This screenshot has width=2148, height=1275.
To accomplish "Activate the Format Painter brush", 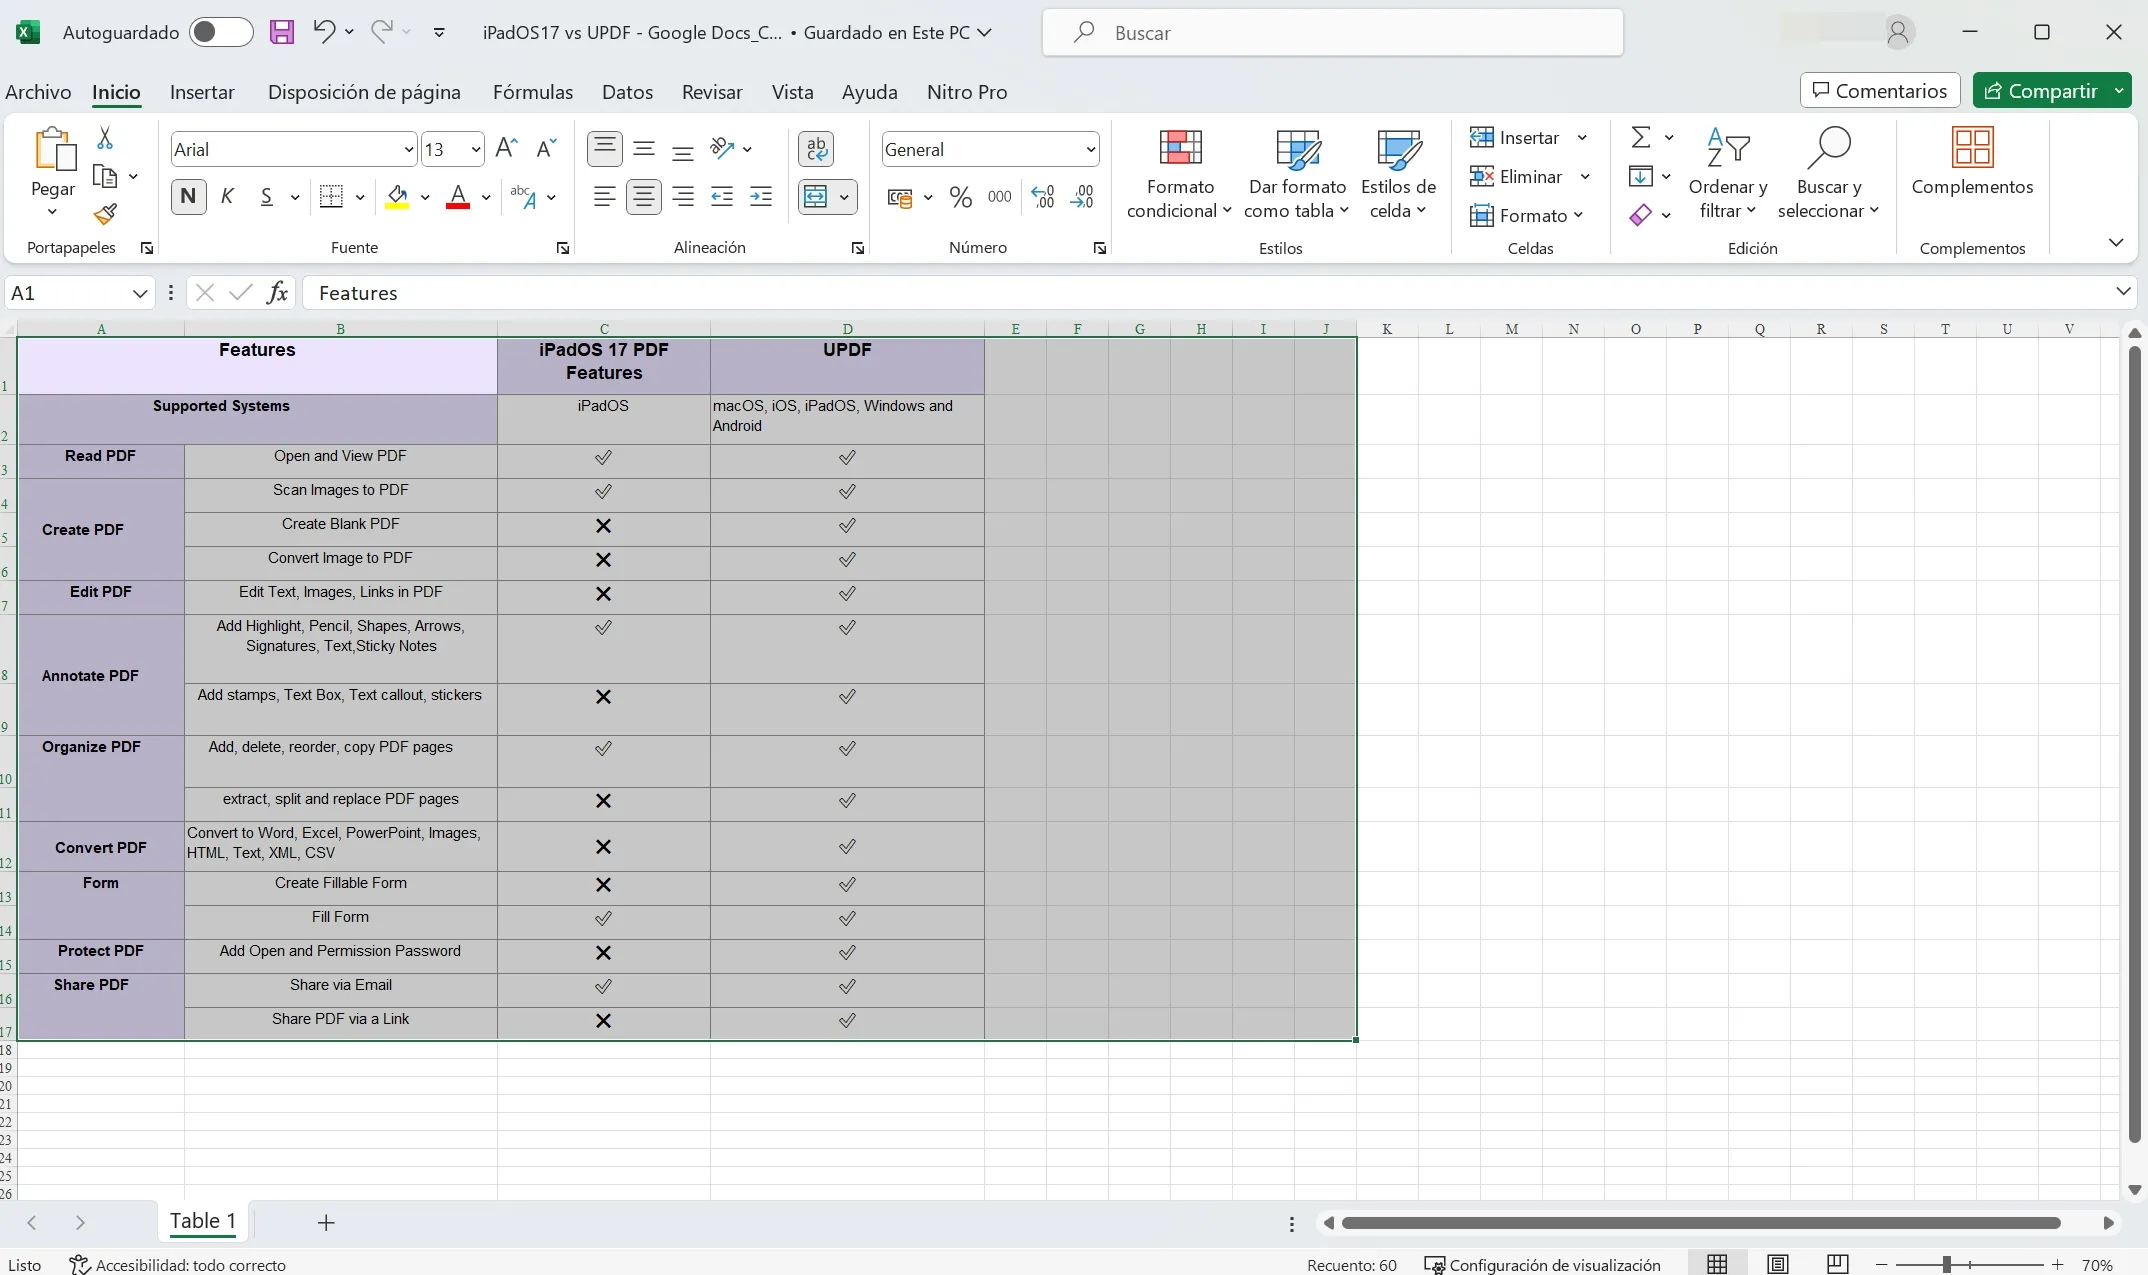I will (x=105, y=214).
